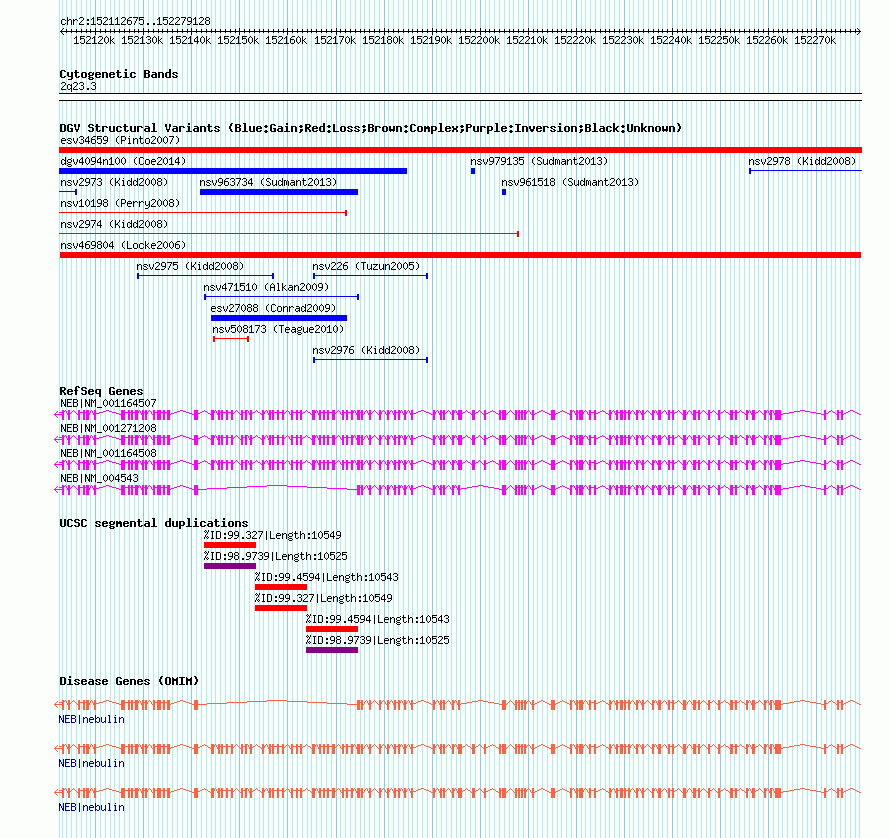Click the last NEB|nebulin OMIM link
This screenshot has width=890, height=838.
[91, 807]
